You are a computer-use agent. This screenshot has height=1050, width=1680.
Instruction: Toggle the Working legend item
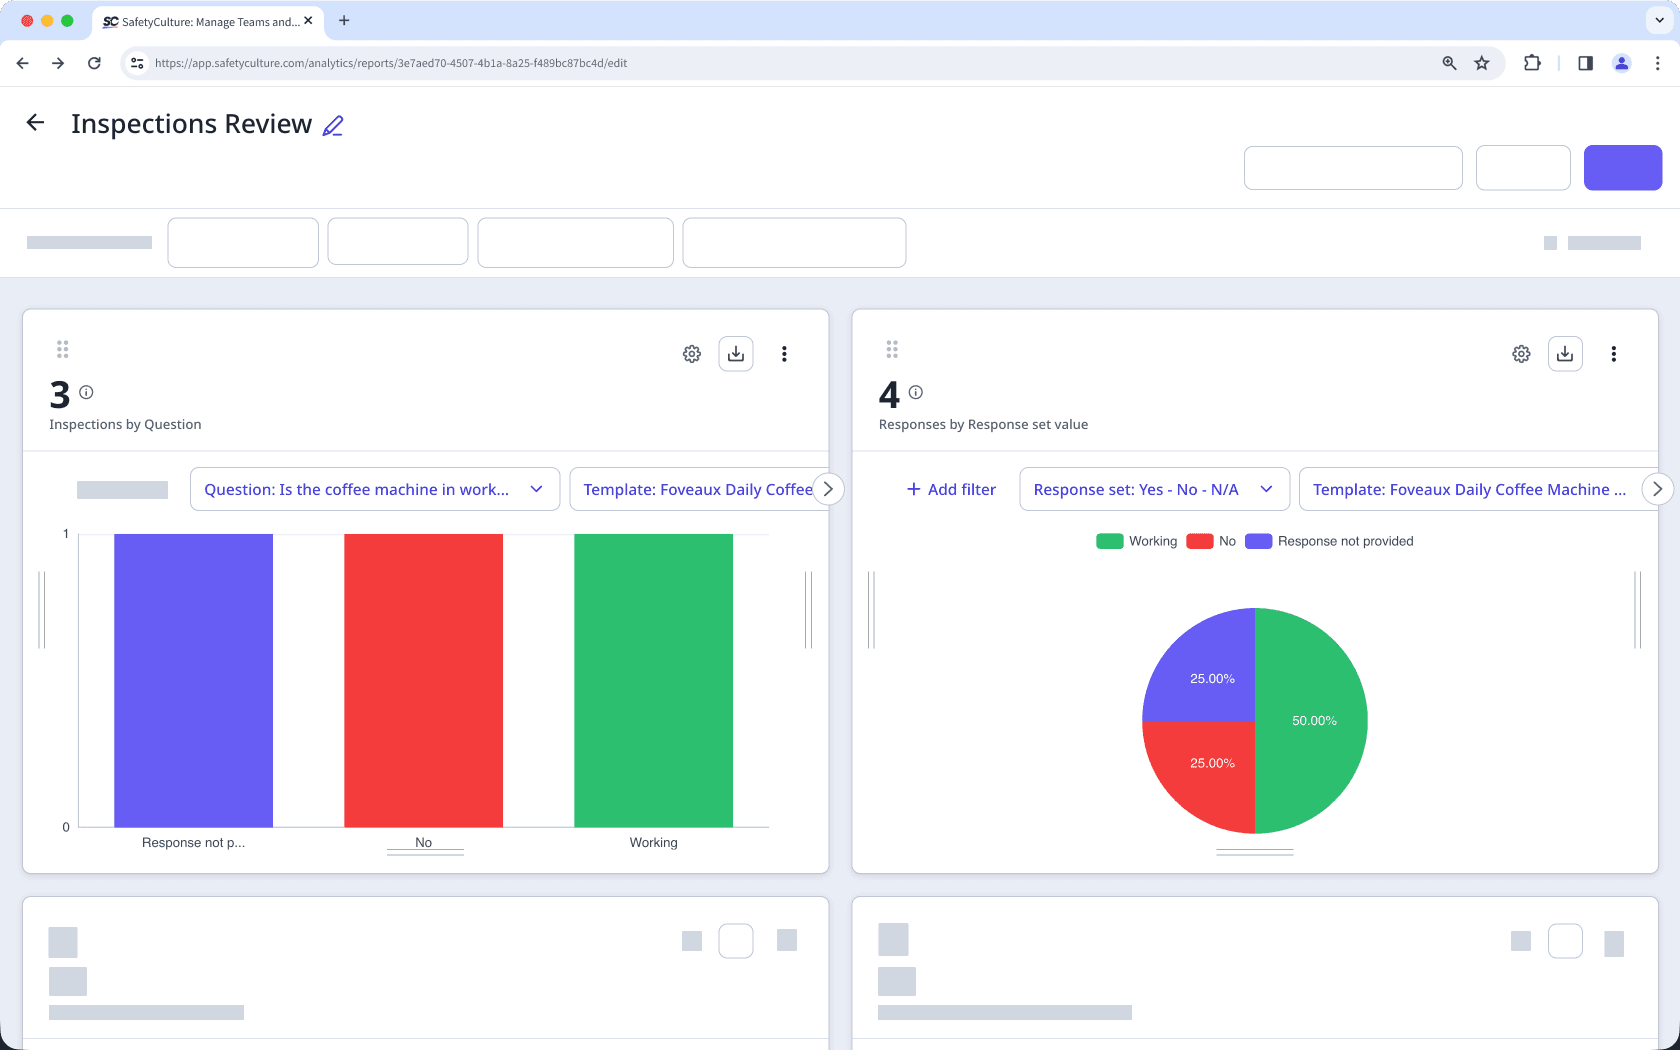click(x=1136, y=541)
